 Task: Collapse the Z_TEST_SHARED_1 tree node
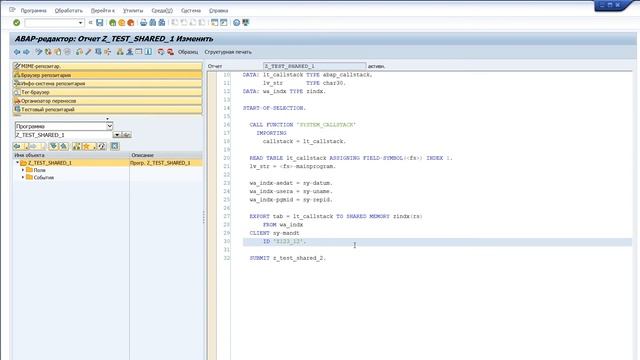17,162
